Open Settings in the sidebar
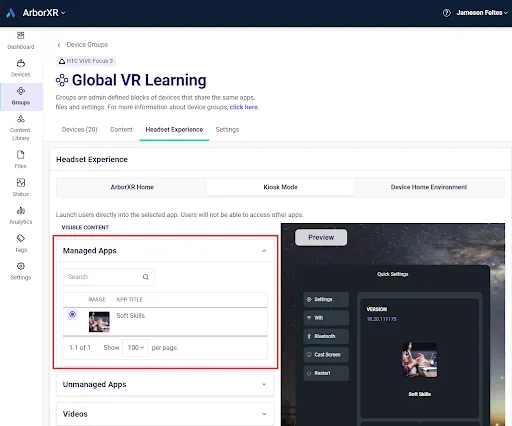This screenshot has width=512, height=426. [x=21, y=271]
